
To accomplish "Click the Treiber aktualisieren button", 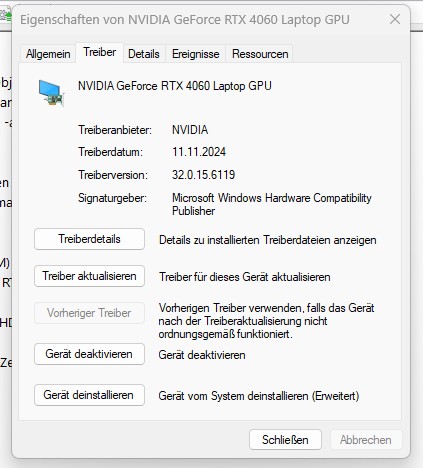I will (89, 276).
